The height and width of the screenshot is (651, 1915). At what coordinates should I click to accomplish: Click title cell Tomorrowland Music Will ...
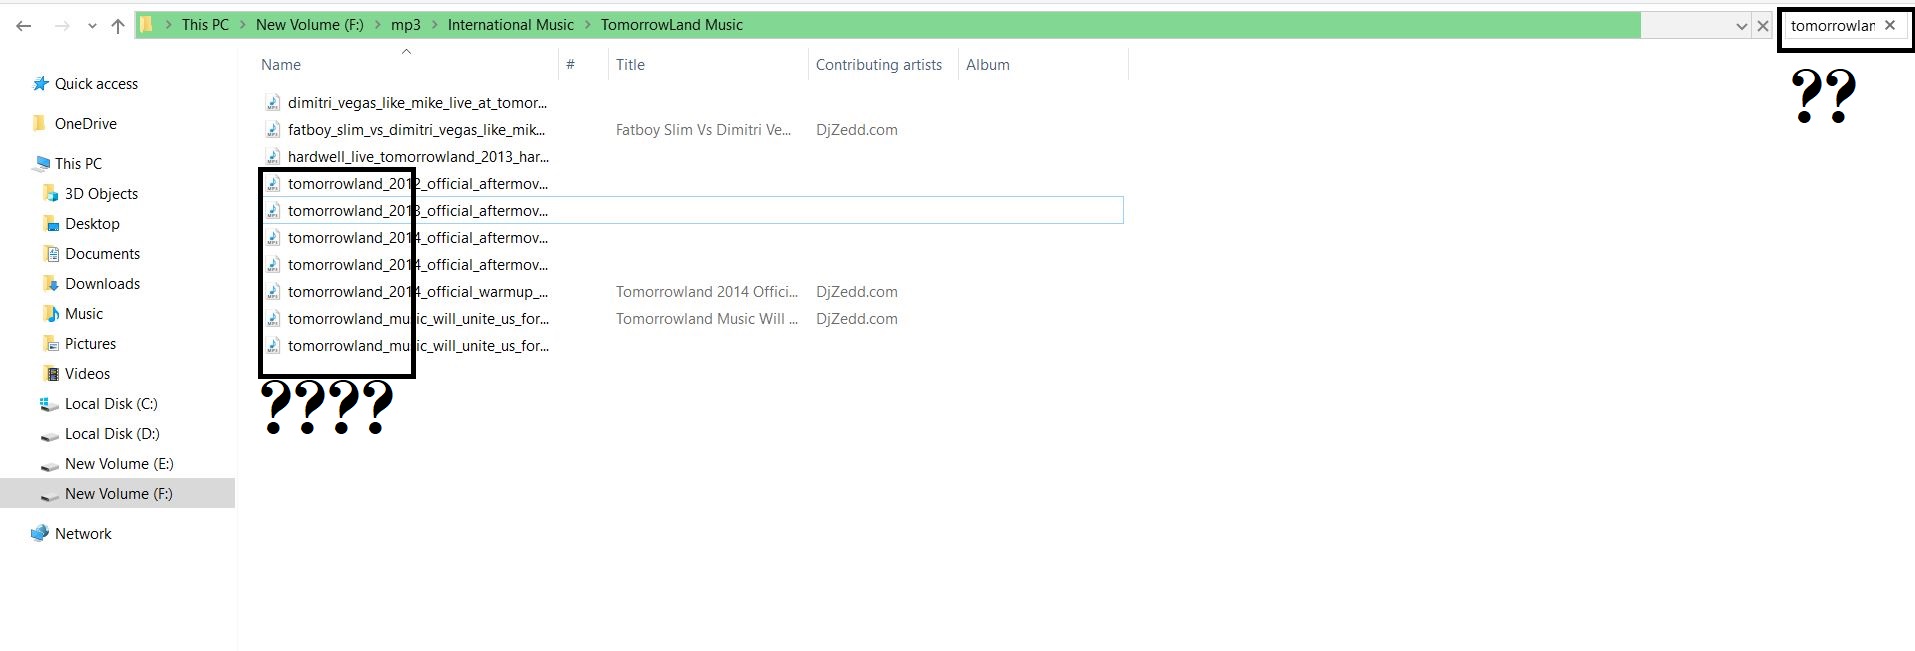707,319
